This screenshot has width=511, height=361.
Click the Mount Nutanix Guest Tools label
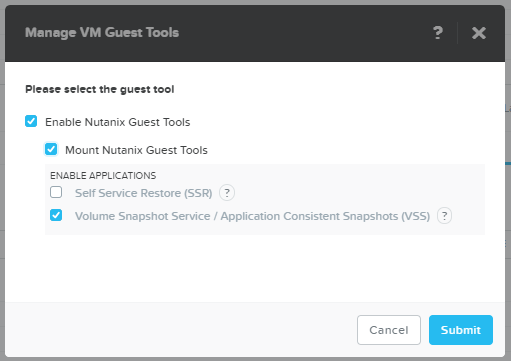tap(136, 150)
